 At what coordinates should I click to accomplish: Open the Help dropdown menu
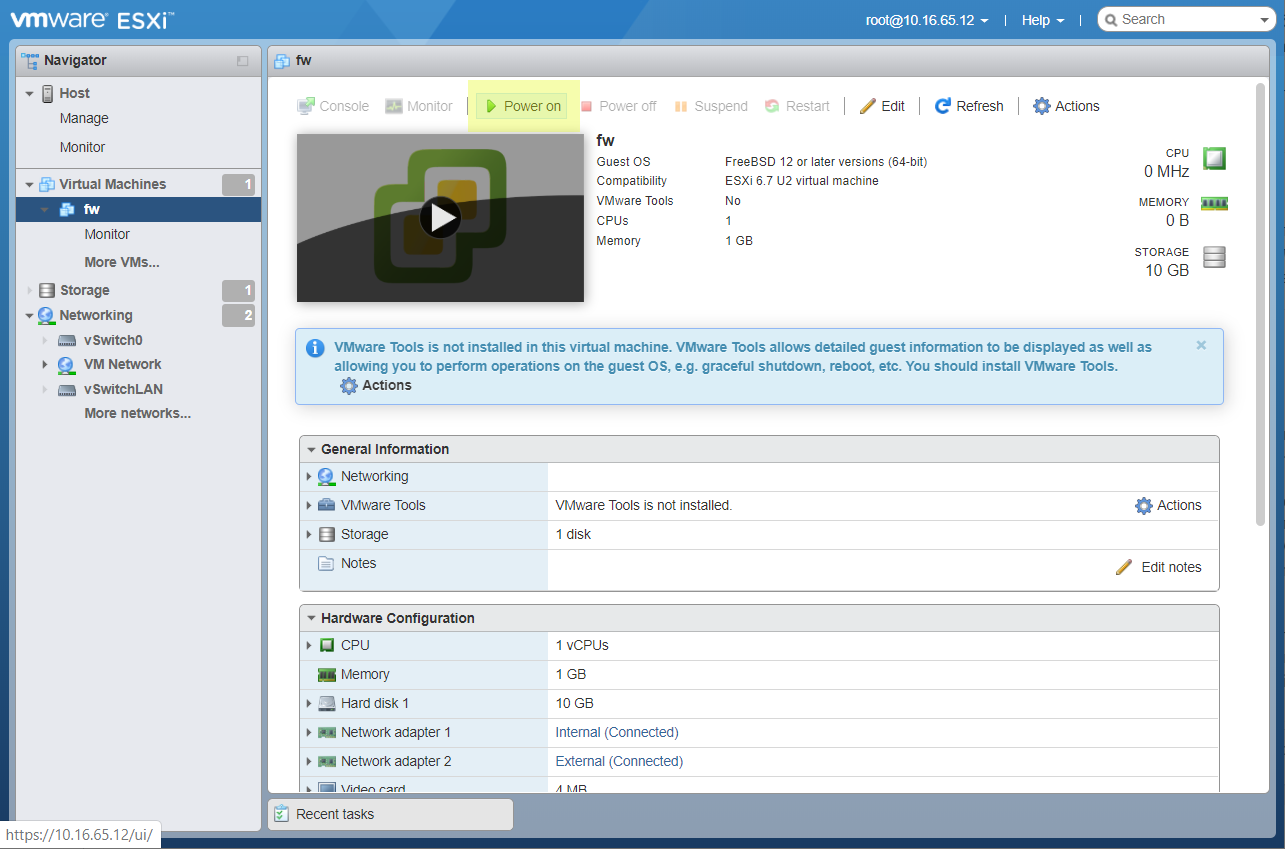pyautogui.click(x=1043, y=20)
